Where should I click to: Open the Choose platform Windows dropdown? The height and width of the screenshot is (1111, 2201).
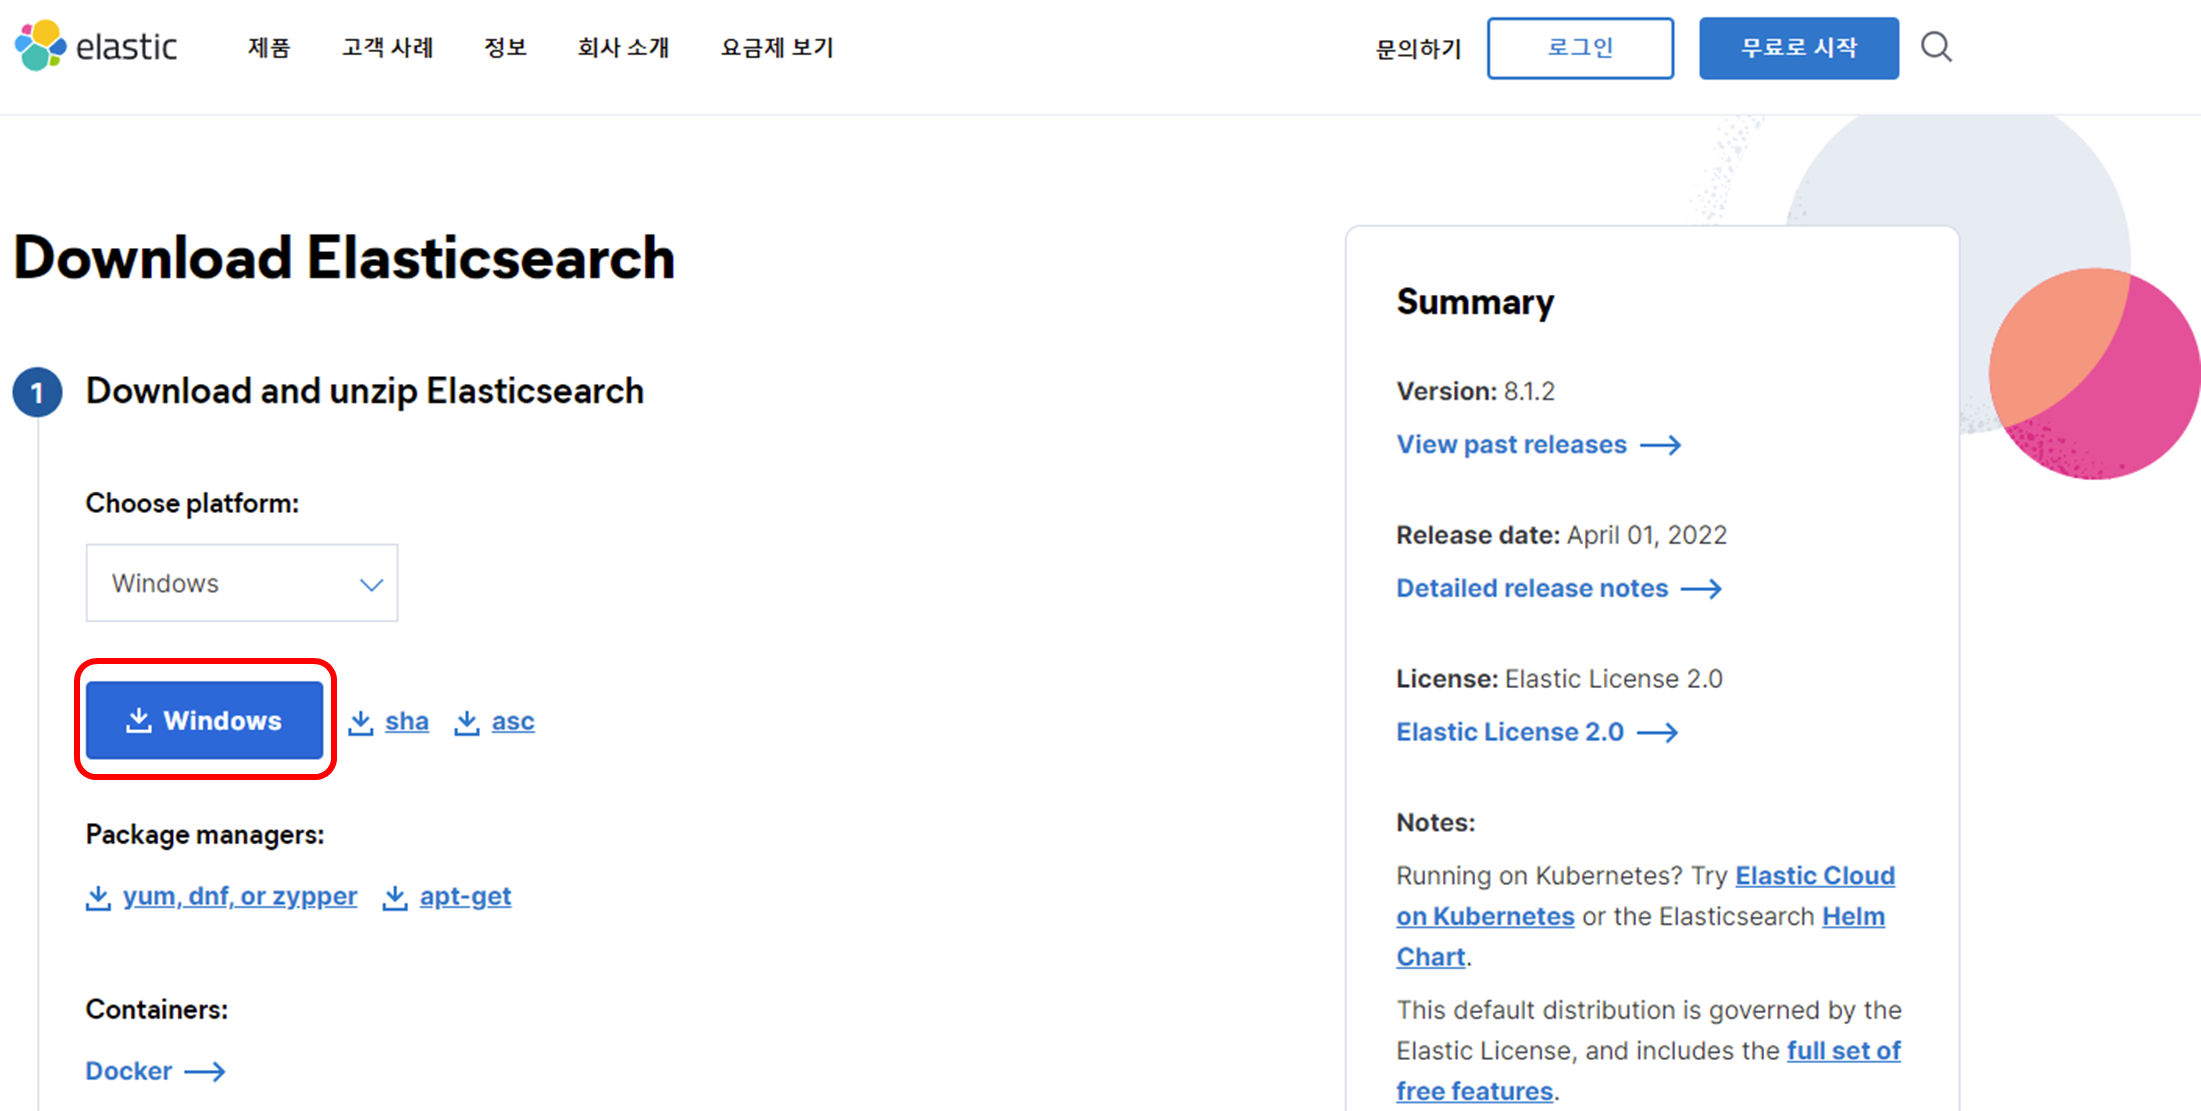(x=242, y=583)
